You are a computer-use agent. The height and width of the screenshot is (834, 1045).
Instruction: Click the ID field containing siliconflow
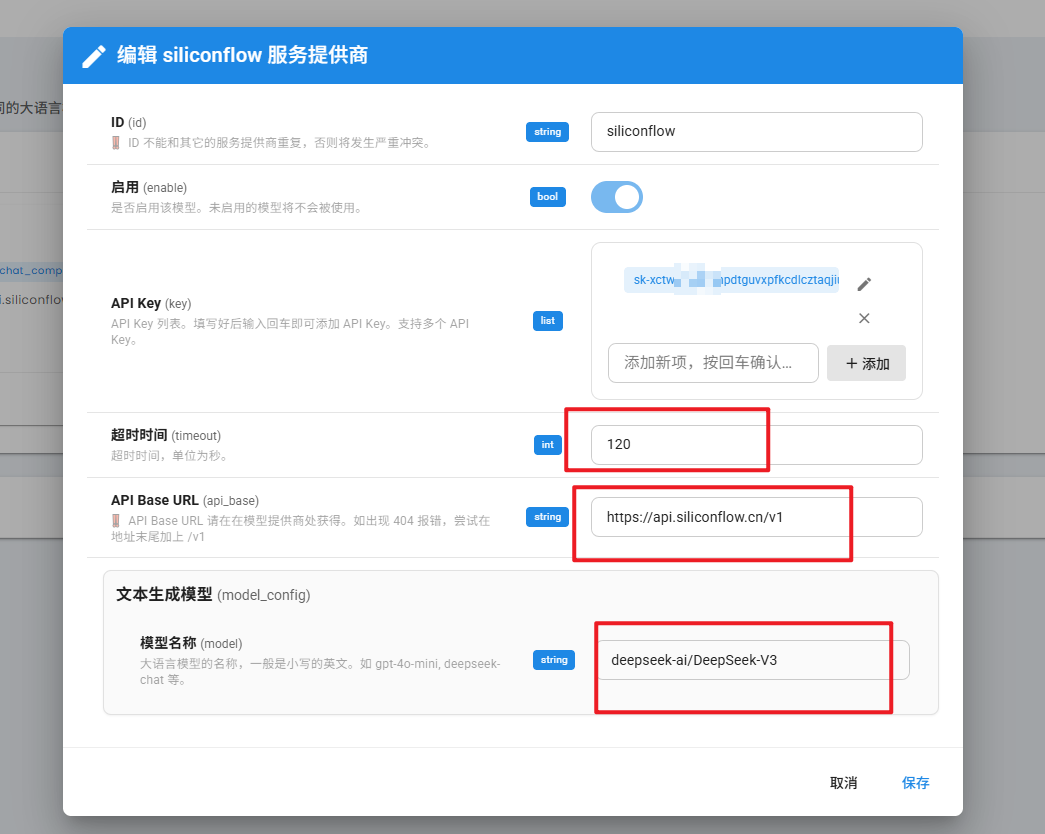[756, 131]
